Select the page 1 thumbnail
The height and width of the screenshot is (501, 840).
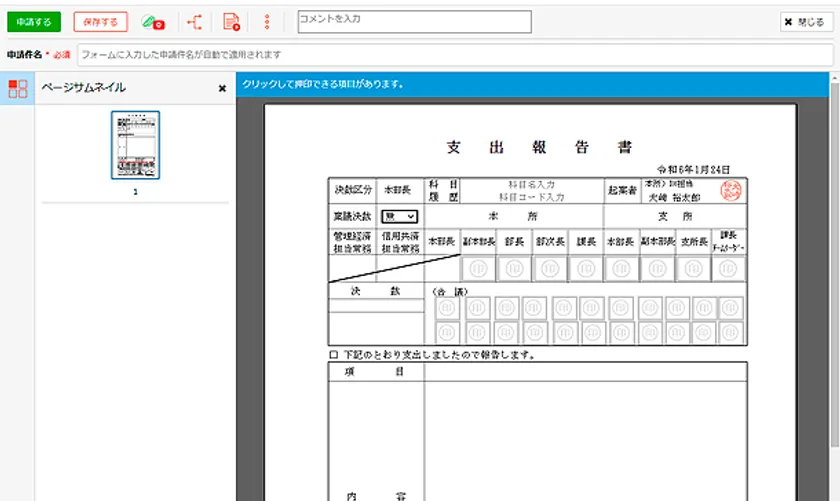click(135, 145)
